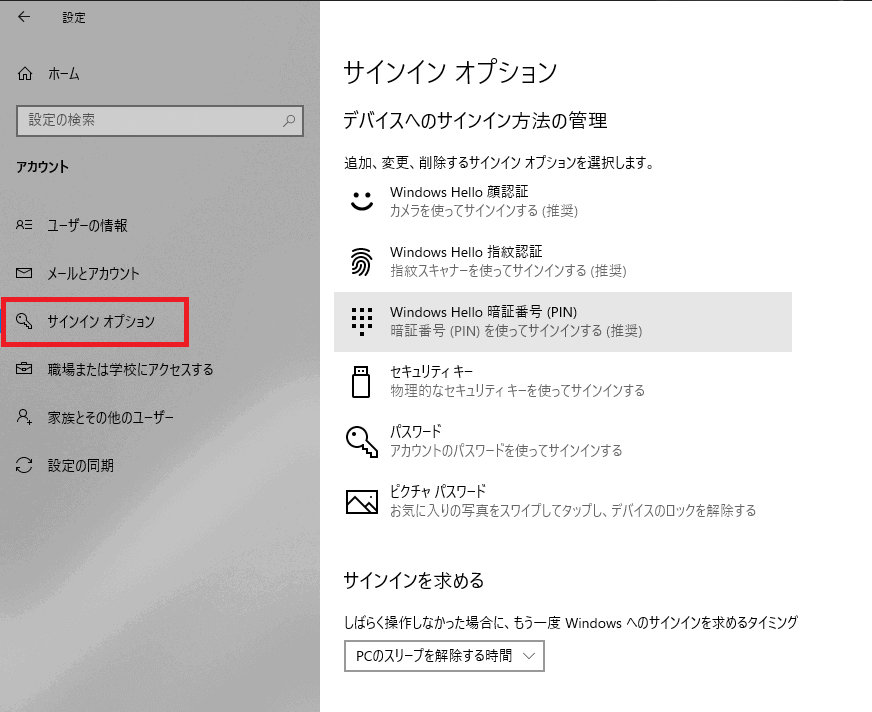Open 家族とその他のユーザー page
The height and width of the screenshot is (712, 872).
[110, 417]
